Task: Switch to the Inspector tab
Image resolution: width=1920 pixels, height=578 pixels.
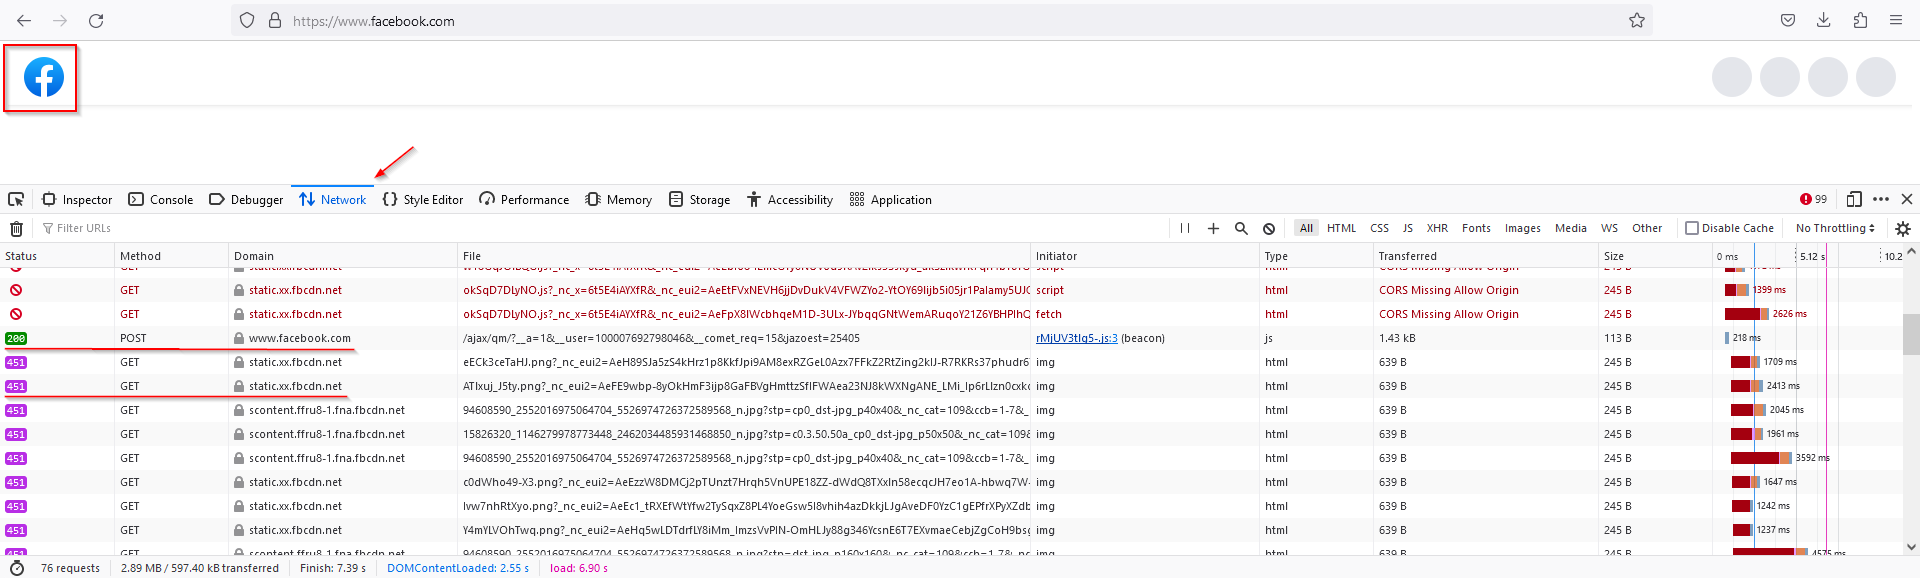Action: pos(77,199)
